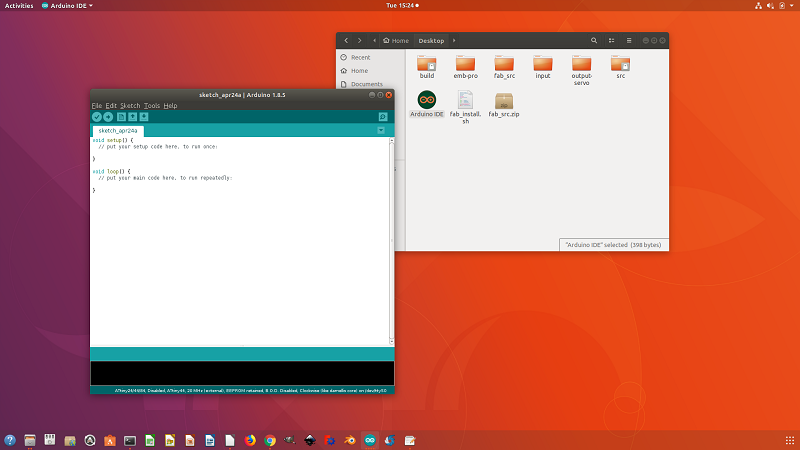This screenshot has height=450, width=800.
Task: Click the Home path button in Files
Action: [396, 40]
